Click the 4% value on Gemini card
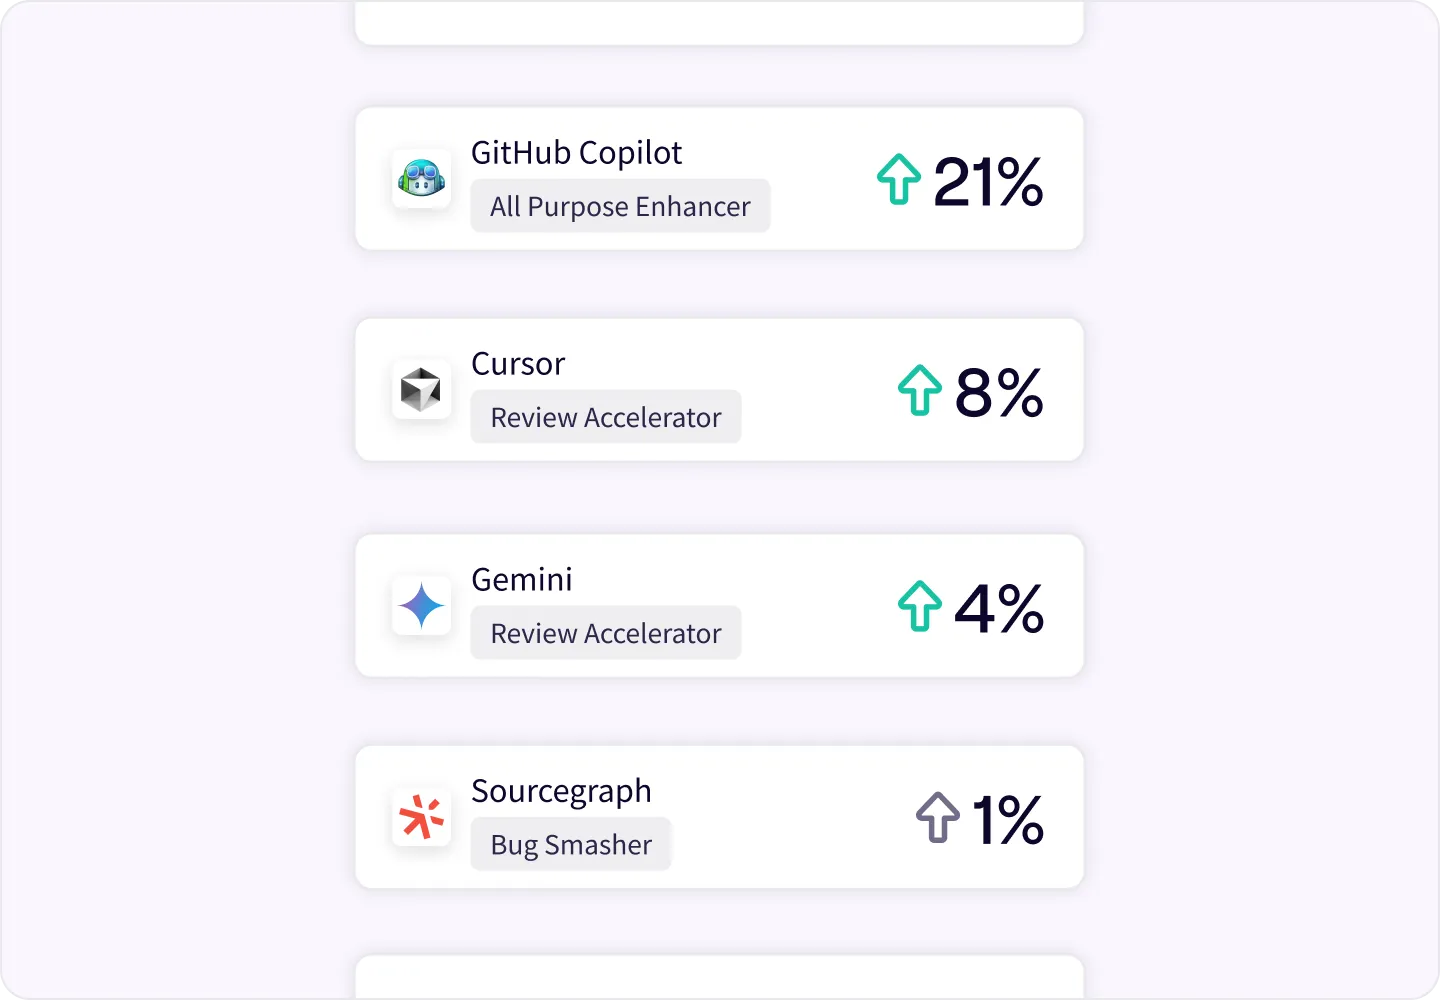 [x=999, y=609]
